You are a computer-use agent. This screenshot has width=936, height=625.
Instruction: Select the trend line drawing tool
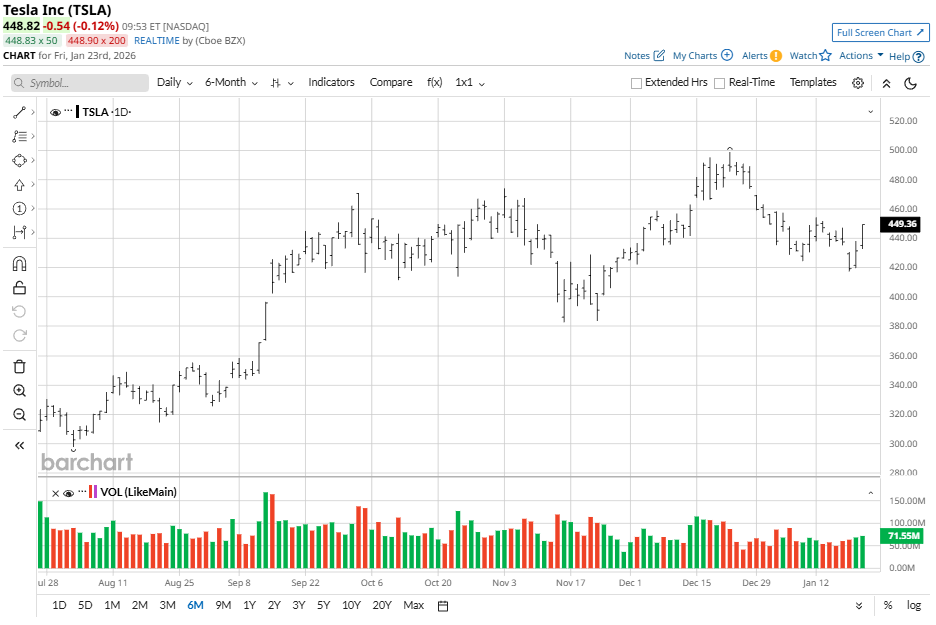(x=19, y=112)
